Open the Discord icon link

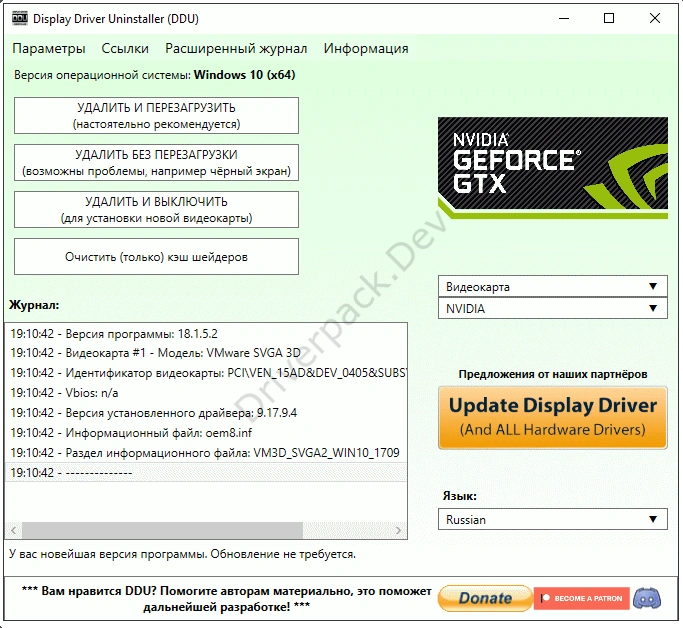coord(647,598)
